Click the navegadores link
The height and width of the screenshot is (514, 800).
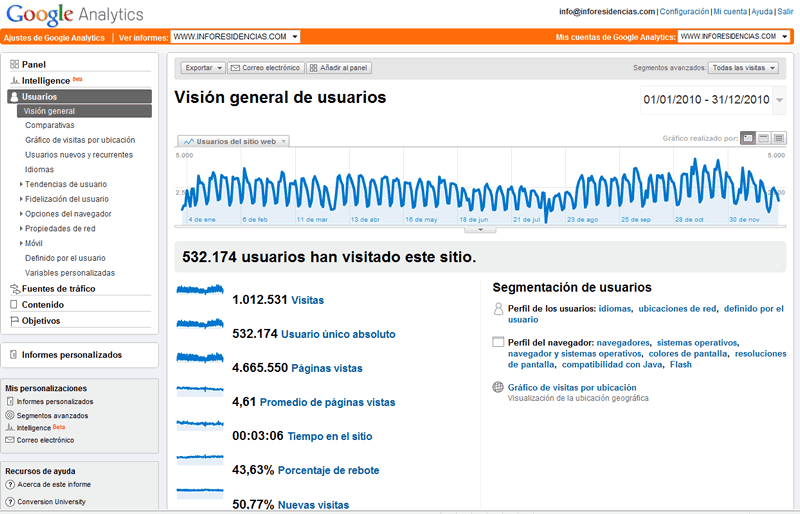point(623,342)
